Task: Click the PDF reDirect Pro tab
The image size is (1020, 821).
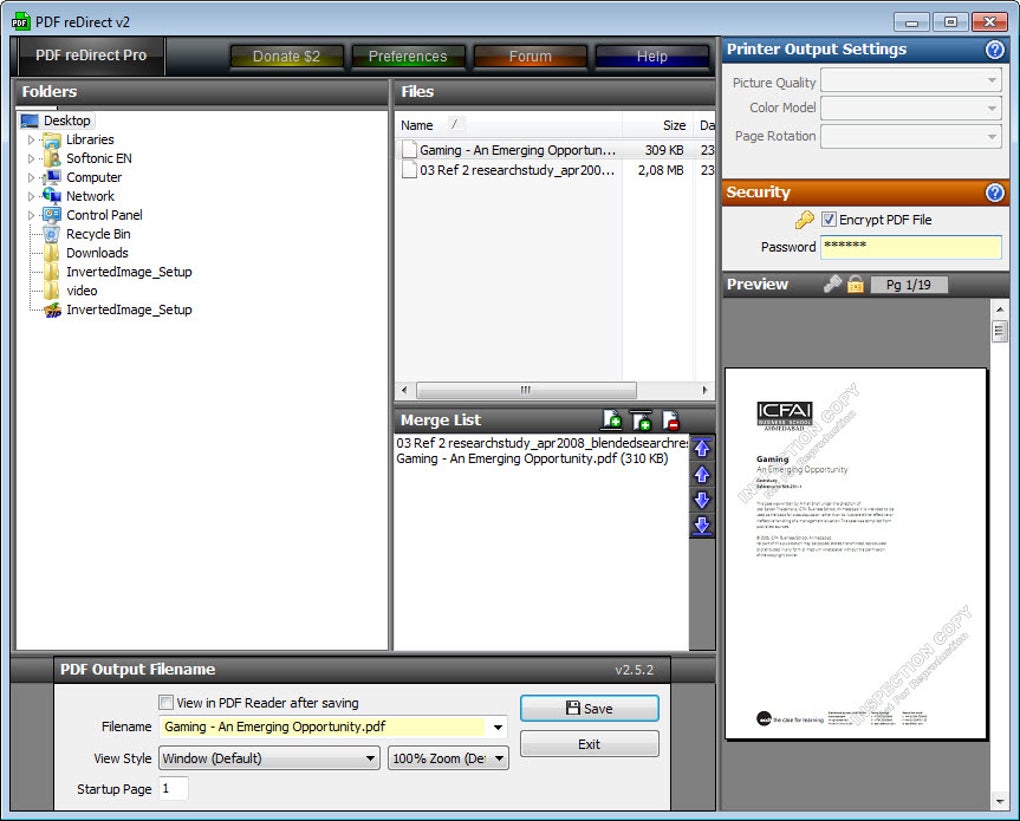Action: click(x=91, y=55)
